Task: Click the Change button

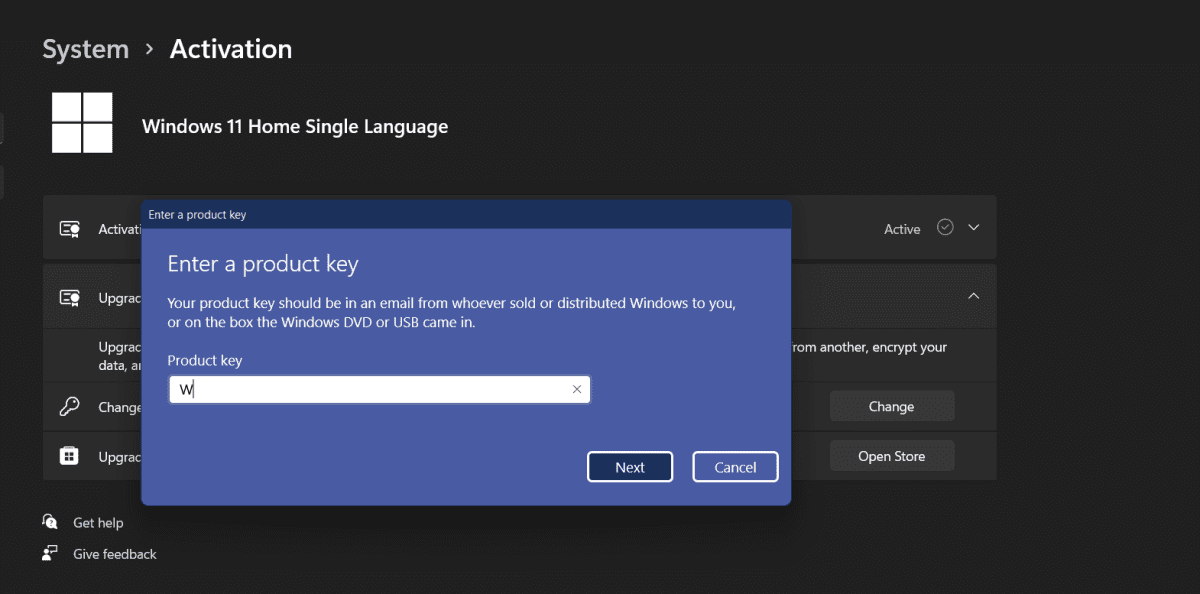Action: [x=892, y=406]
